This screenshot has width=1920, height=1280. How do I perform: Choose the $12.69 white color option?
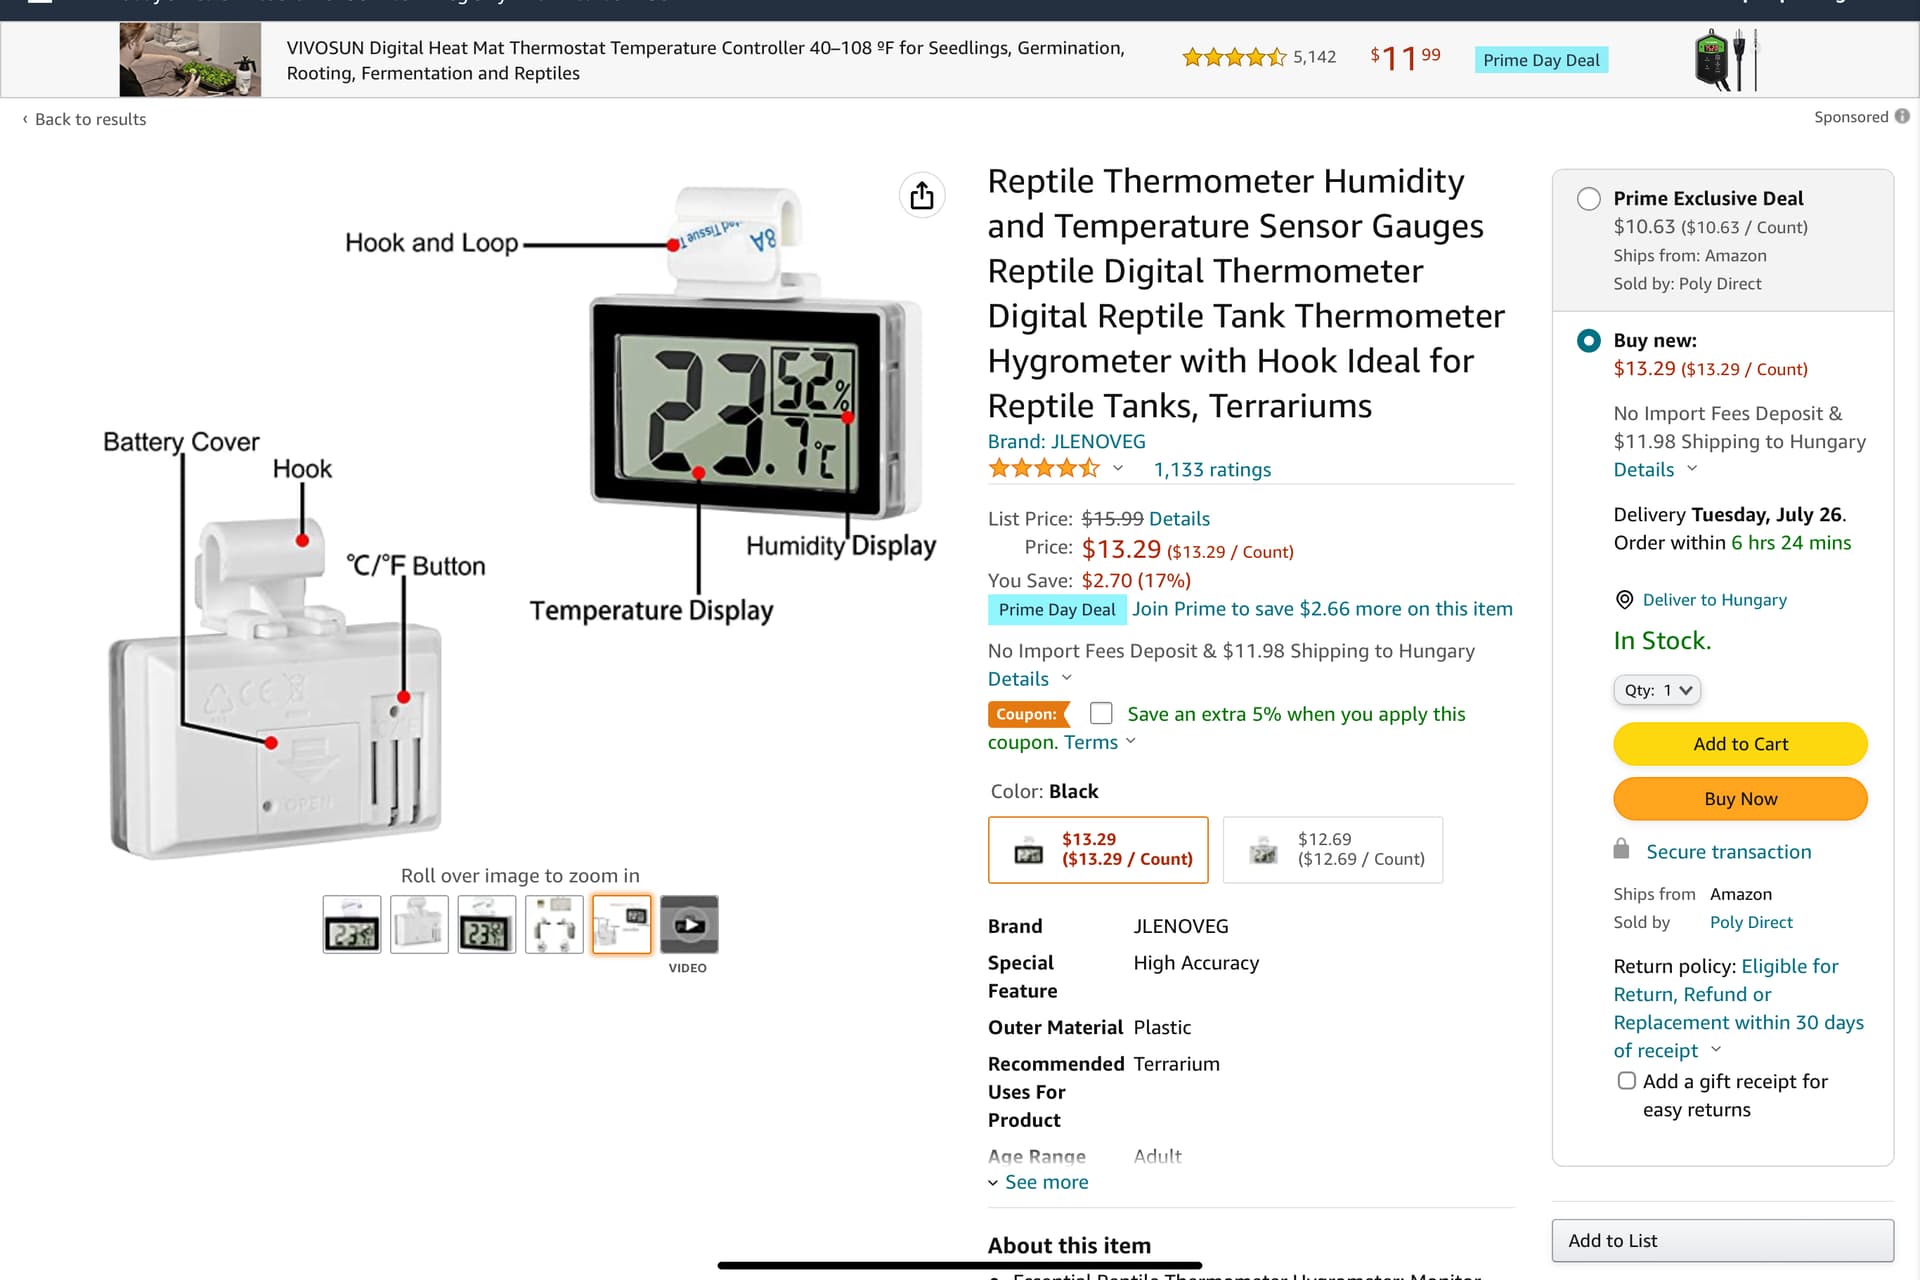click(1332, 850)
